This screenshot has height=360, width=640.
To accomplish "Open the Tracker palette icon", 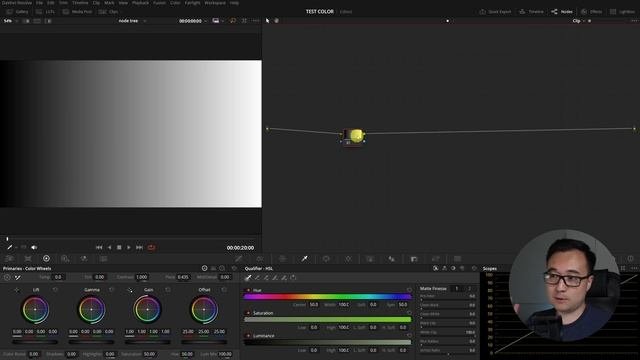I will (x=348, y=258).
